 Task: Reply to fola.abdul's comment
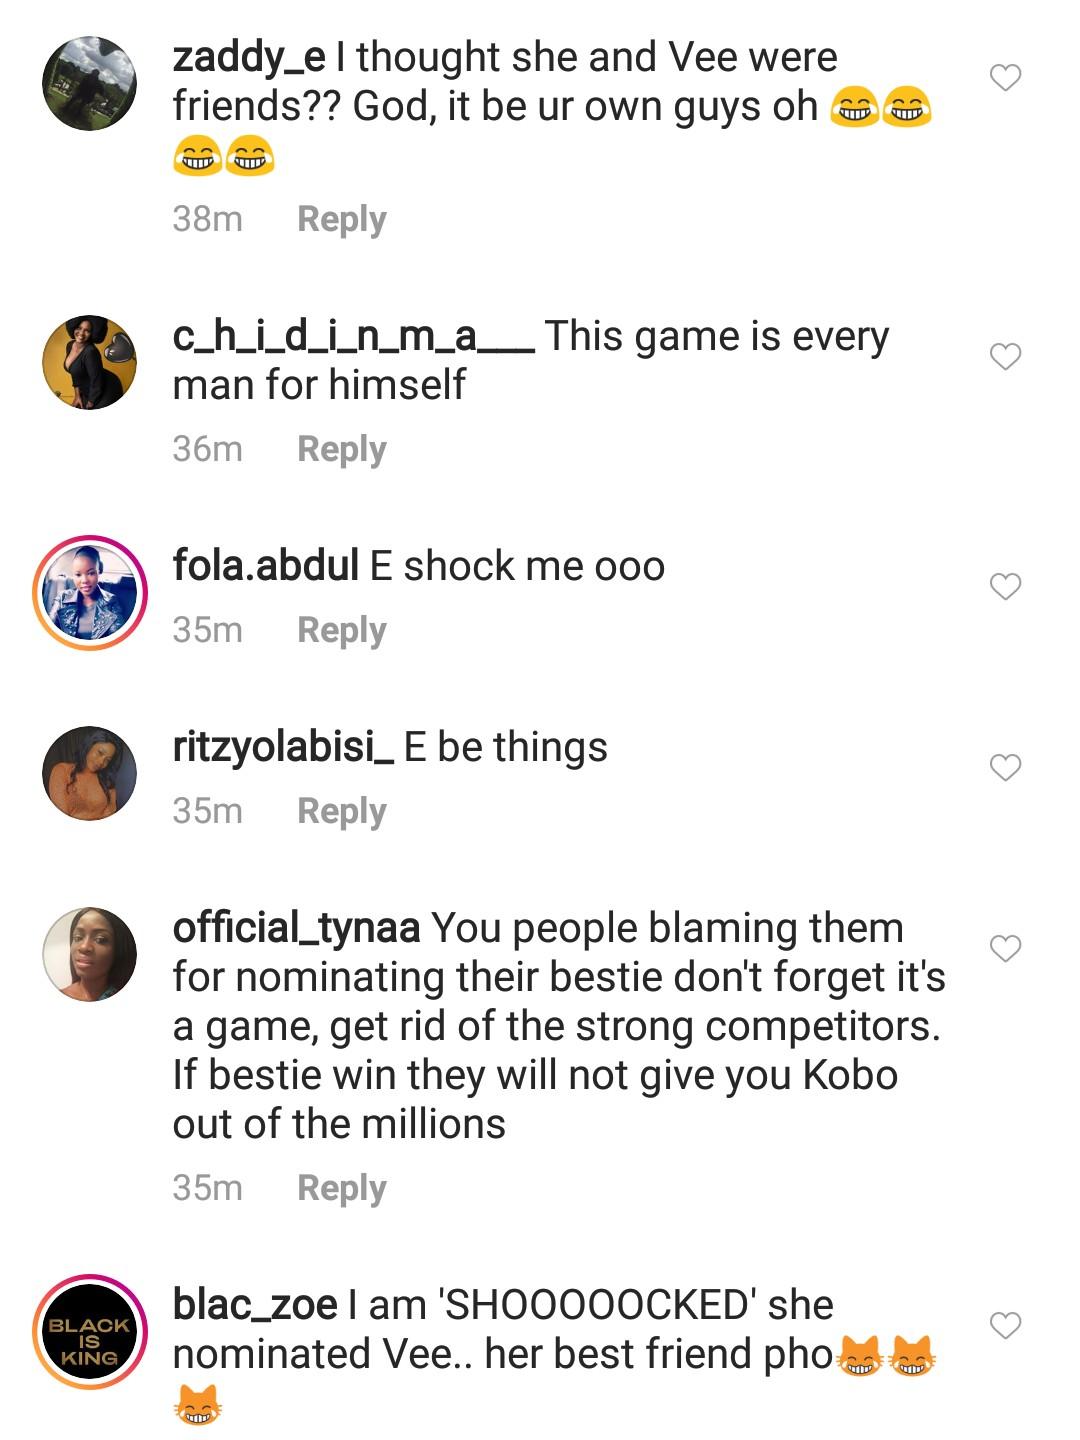coord(341,630)
